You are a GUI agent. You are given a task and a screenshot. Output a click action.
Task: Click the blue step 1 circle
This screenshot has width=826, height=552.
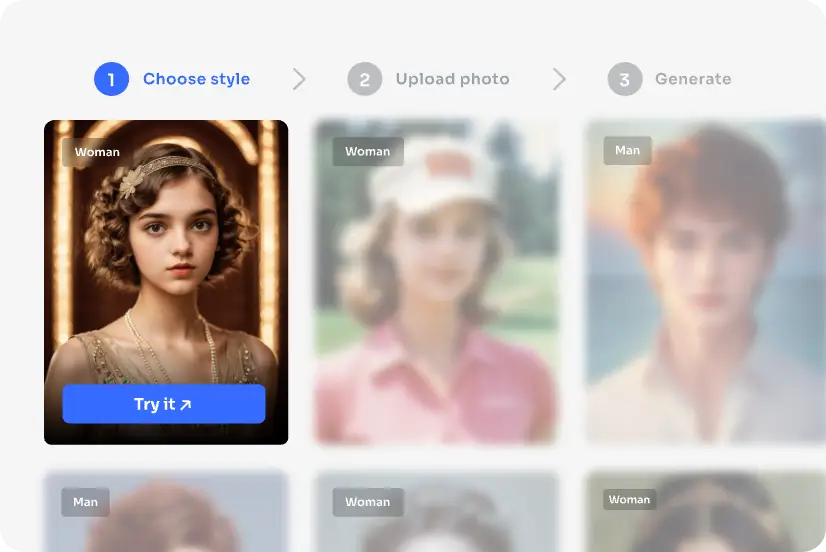111,79
